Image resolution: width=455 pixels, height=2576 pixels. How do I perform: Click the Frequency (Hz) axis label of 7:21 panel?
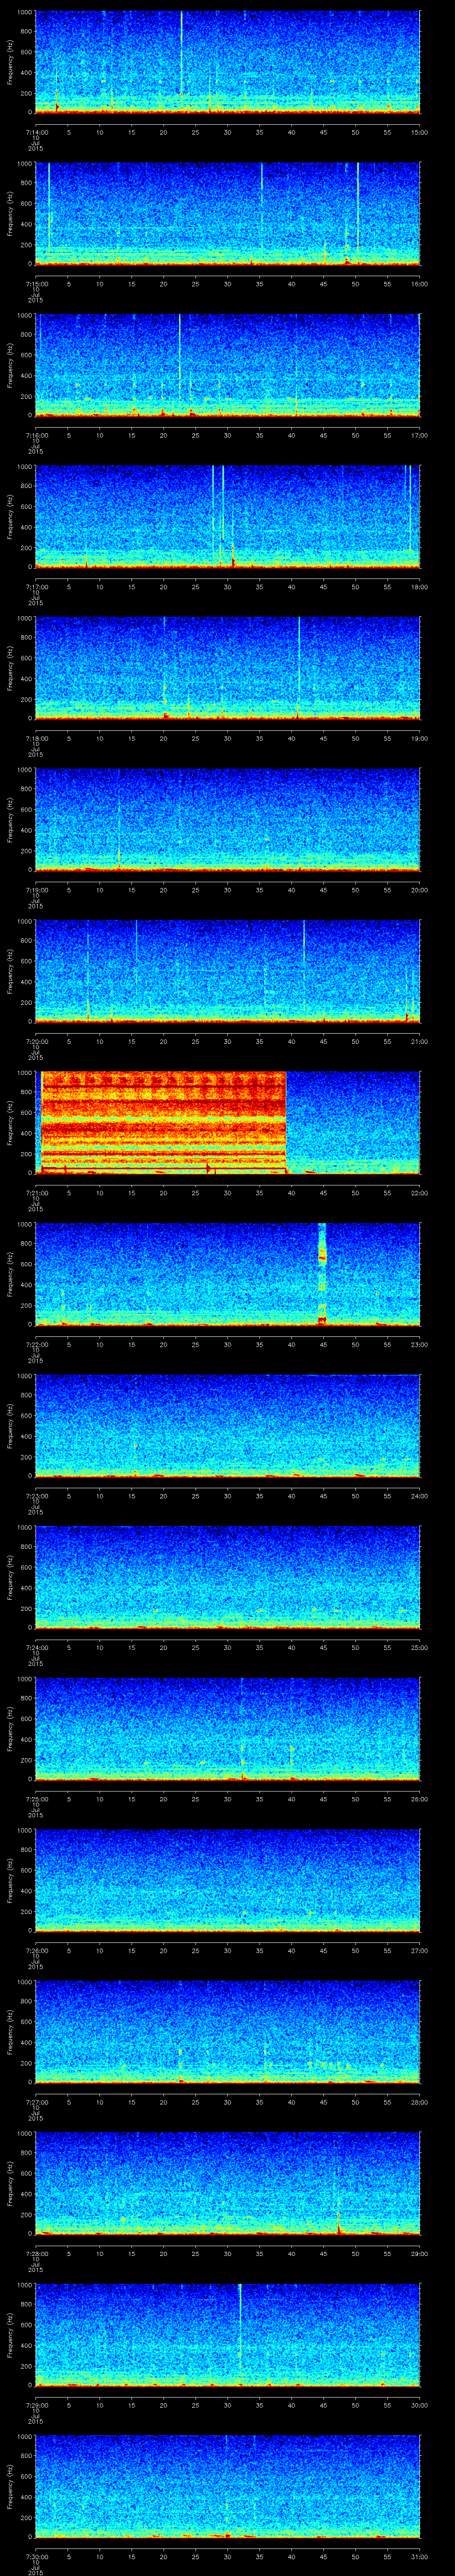[x=10, y=1122]
